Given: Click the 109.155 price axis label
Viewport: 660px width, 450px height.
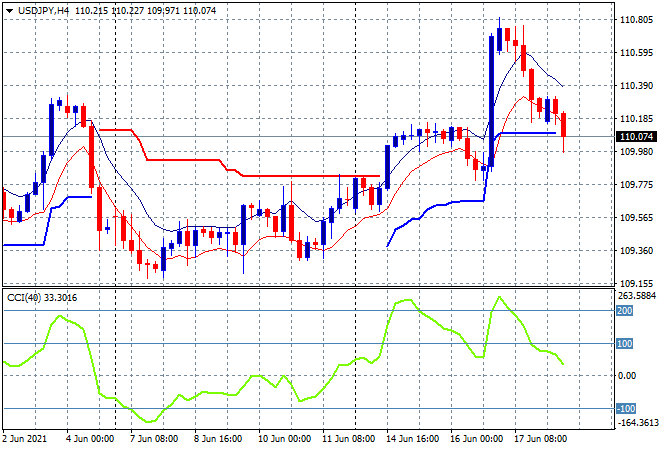Looking at the screenshot, I should click(636, 284).
